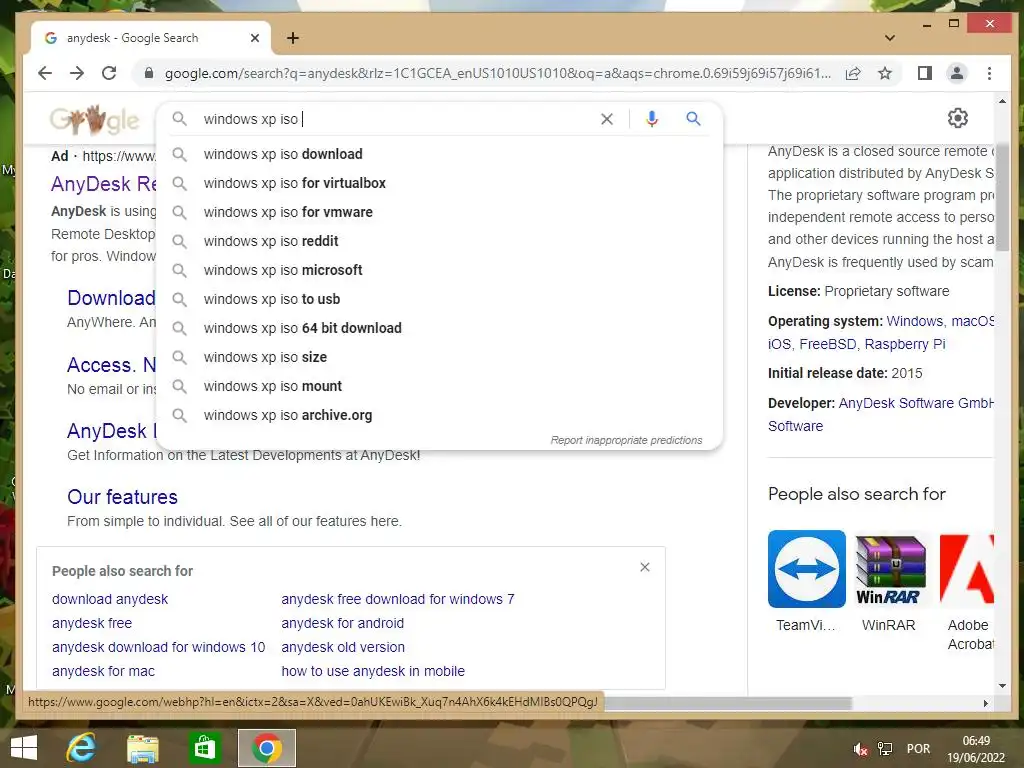Open the WinRAR thumbnail
The image size is (1024, 768).
pyautogui.click(x=890, y=569)
